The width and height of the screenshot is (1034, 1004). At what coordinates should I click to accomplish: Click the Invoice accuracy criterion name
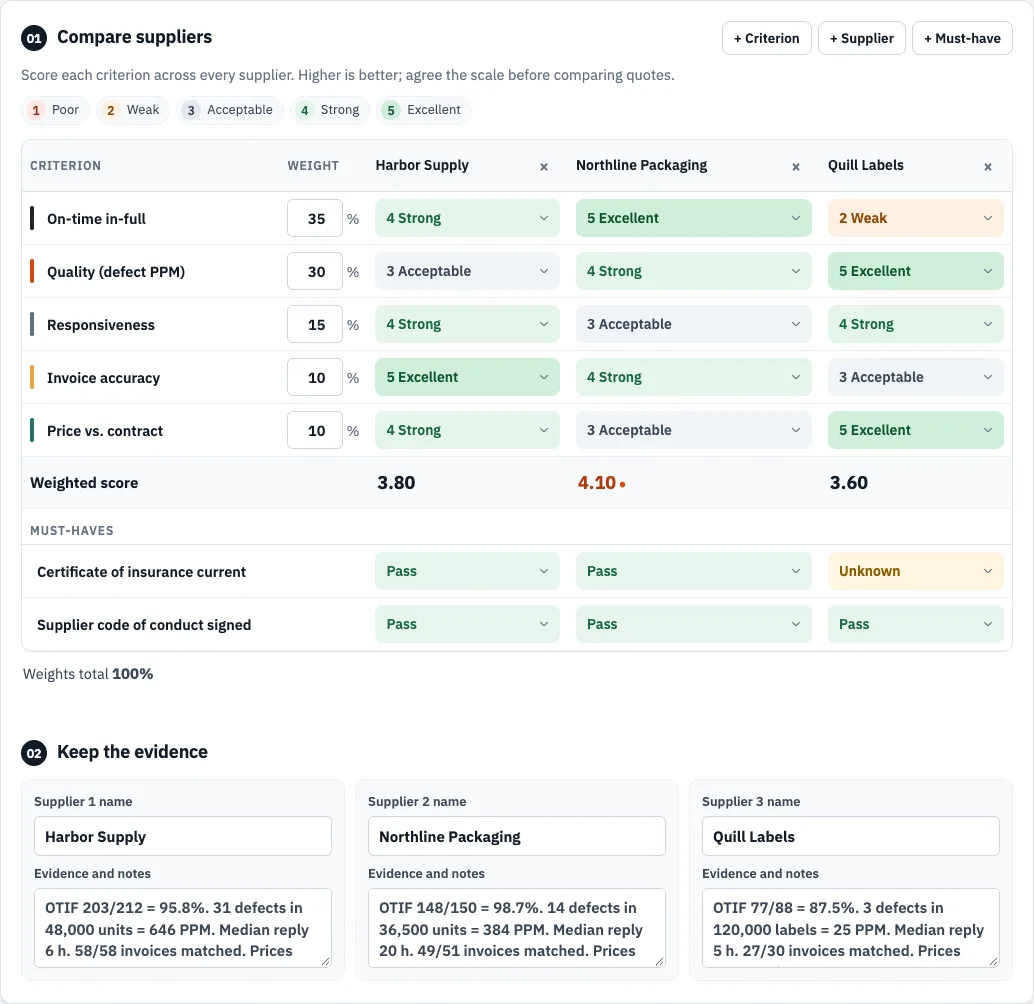click(x=104, y=378)
